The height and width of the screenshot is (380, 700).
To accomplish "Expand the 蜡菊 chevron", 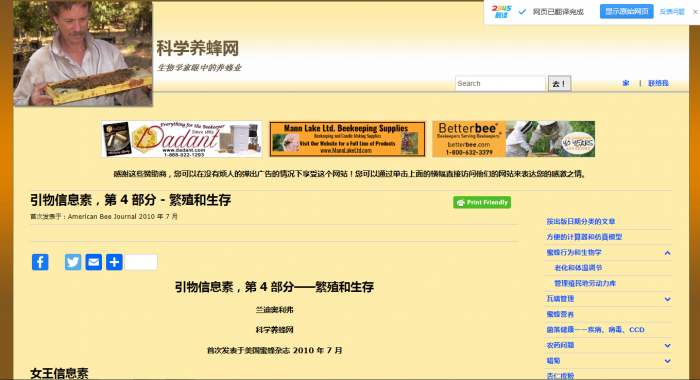I will coord(667,361).
